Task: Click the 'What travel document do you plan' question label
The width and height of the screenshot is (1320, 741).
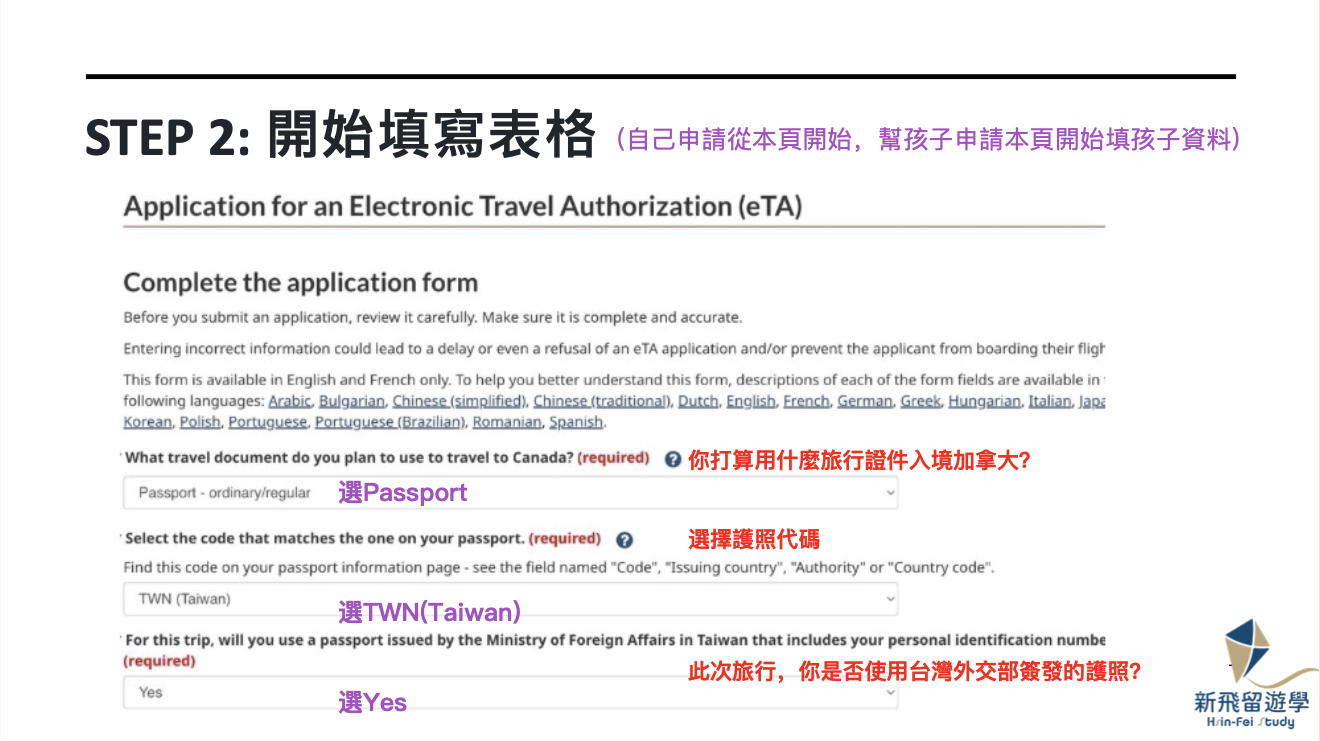Action: click(349, 458)
